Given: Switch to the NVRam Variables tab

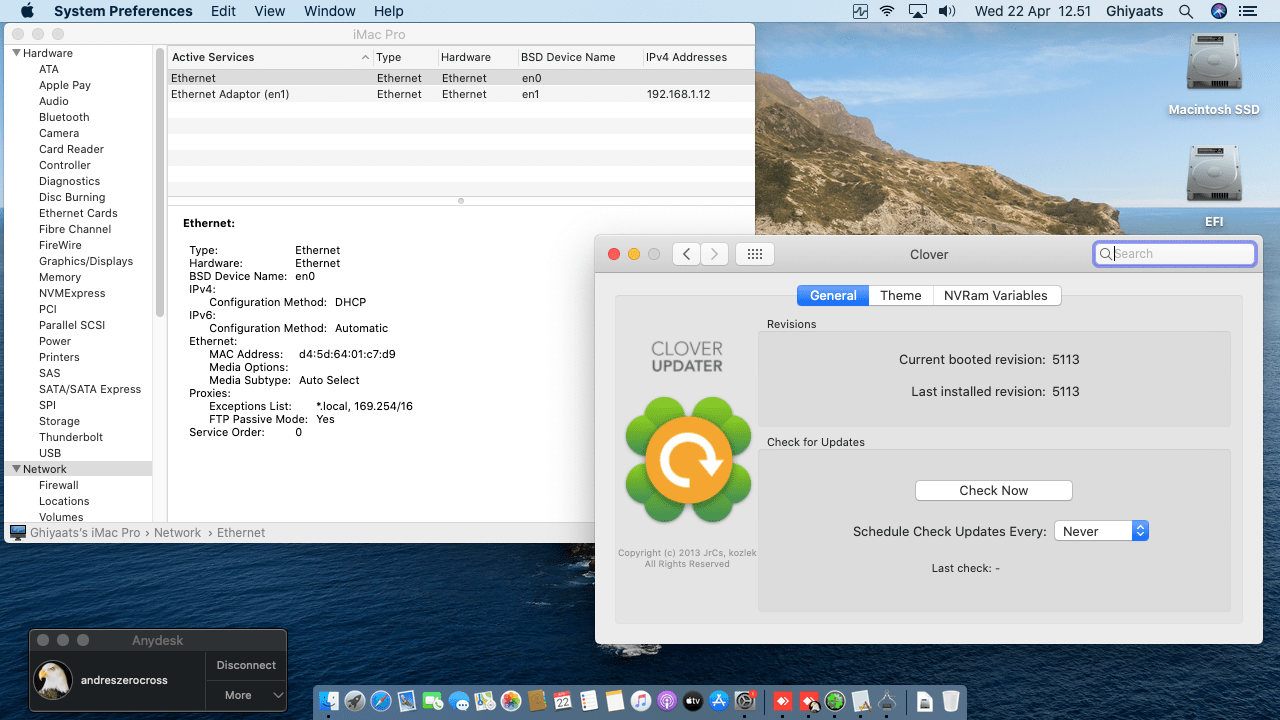Looking at the screenshot, I should point(996,295).
